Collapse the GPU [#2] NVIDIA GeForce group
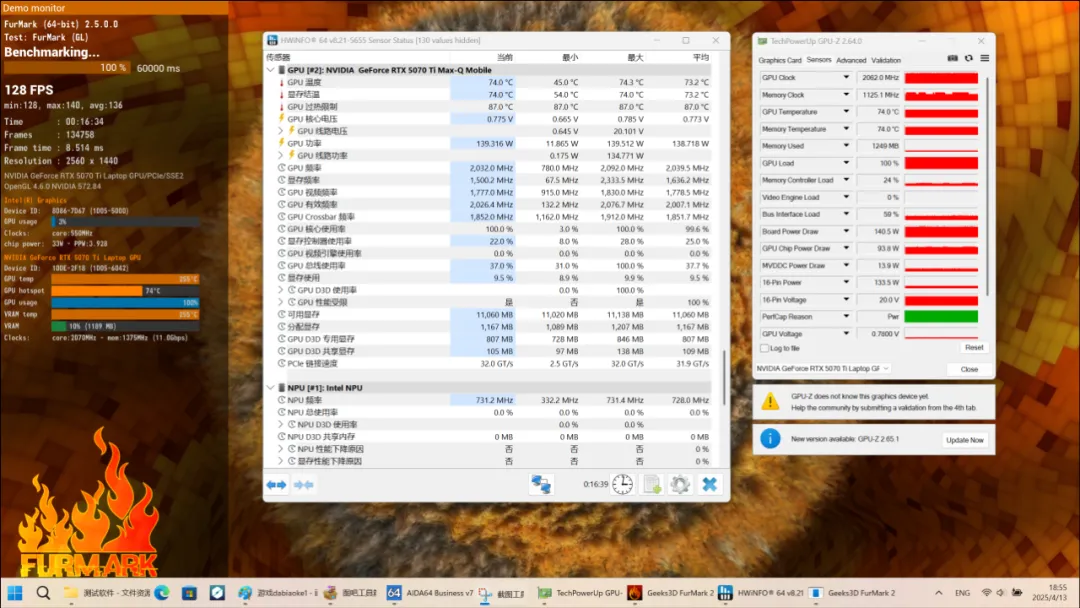Image resolution: width=1080 pixels, height=608 pixels. (271, 70)
